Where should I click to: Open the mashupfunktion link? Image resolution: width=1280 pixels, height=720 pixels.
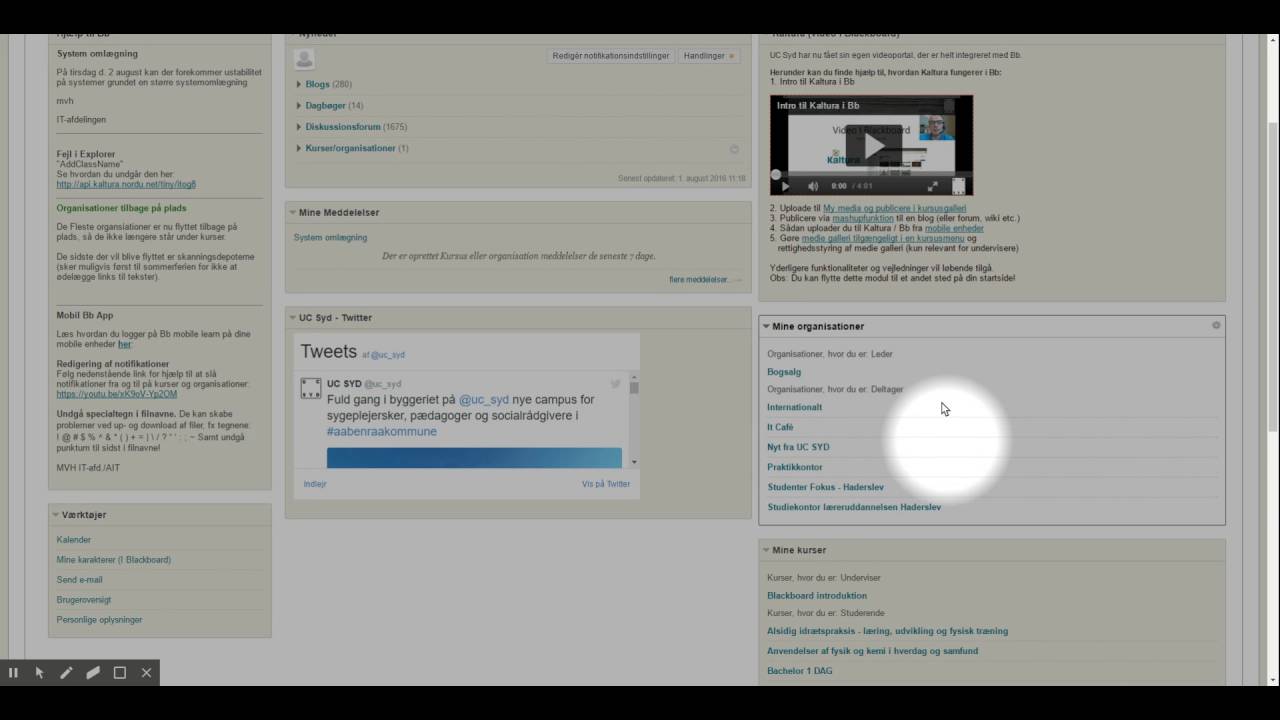(863, 218)
